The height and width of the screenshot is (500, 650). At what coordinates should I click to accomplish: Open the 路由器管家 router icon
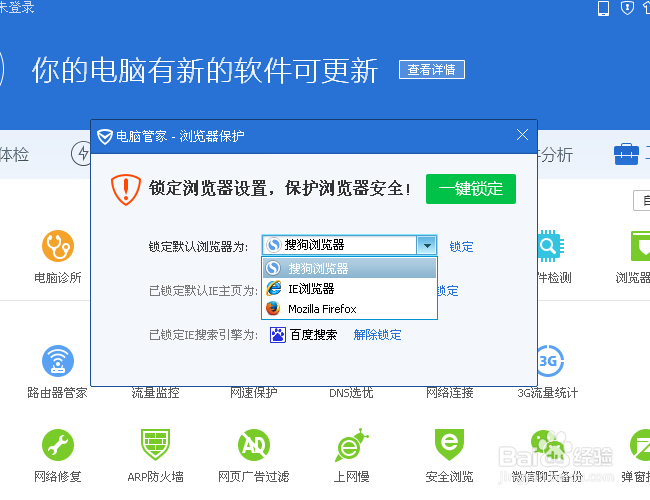pyautogui.click(x=58, y=361)
